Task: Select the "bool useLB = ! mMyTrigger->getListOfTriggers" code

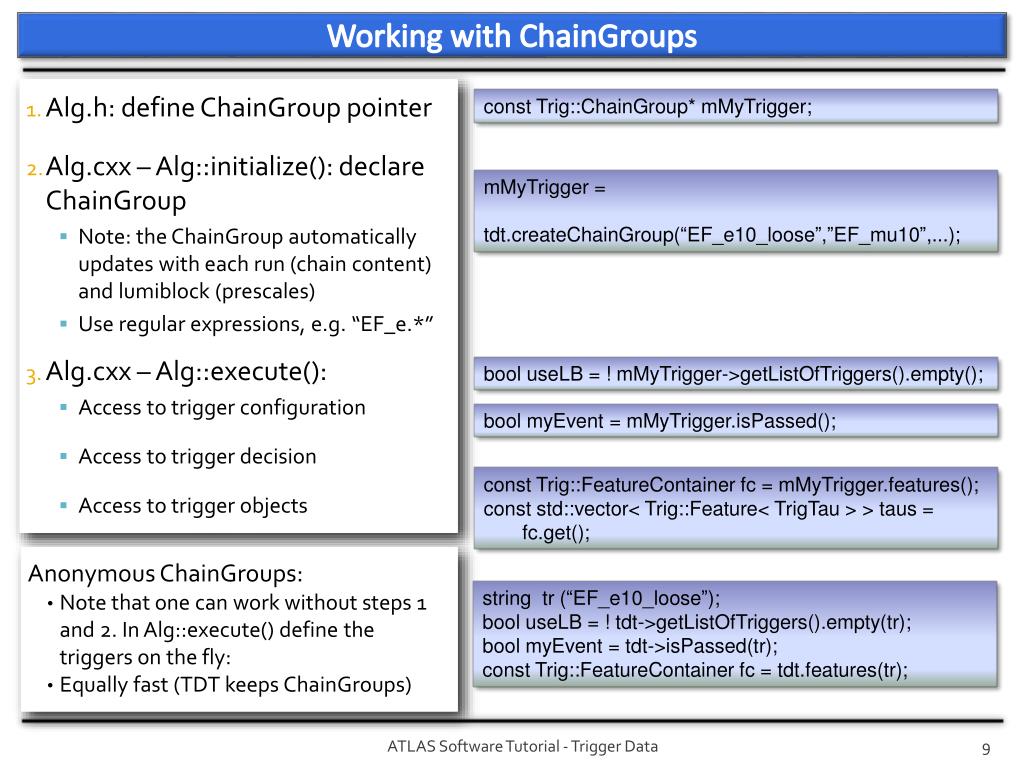Action: tap(733, 374)
